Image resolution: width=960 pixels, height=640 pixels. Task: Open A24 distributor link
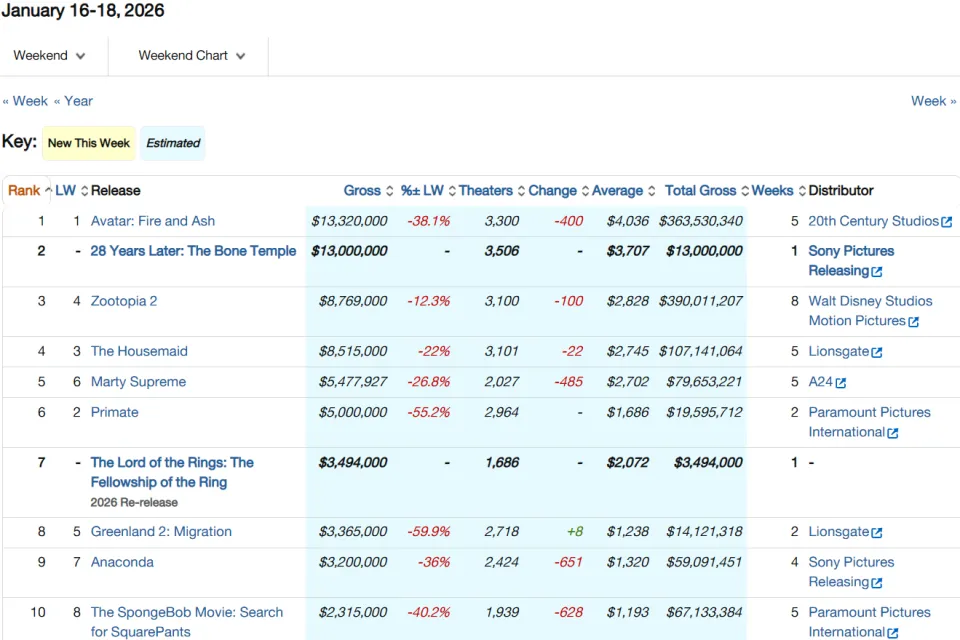point(820,382)
